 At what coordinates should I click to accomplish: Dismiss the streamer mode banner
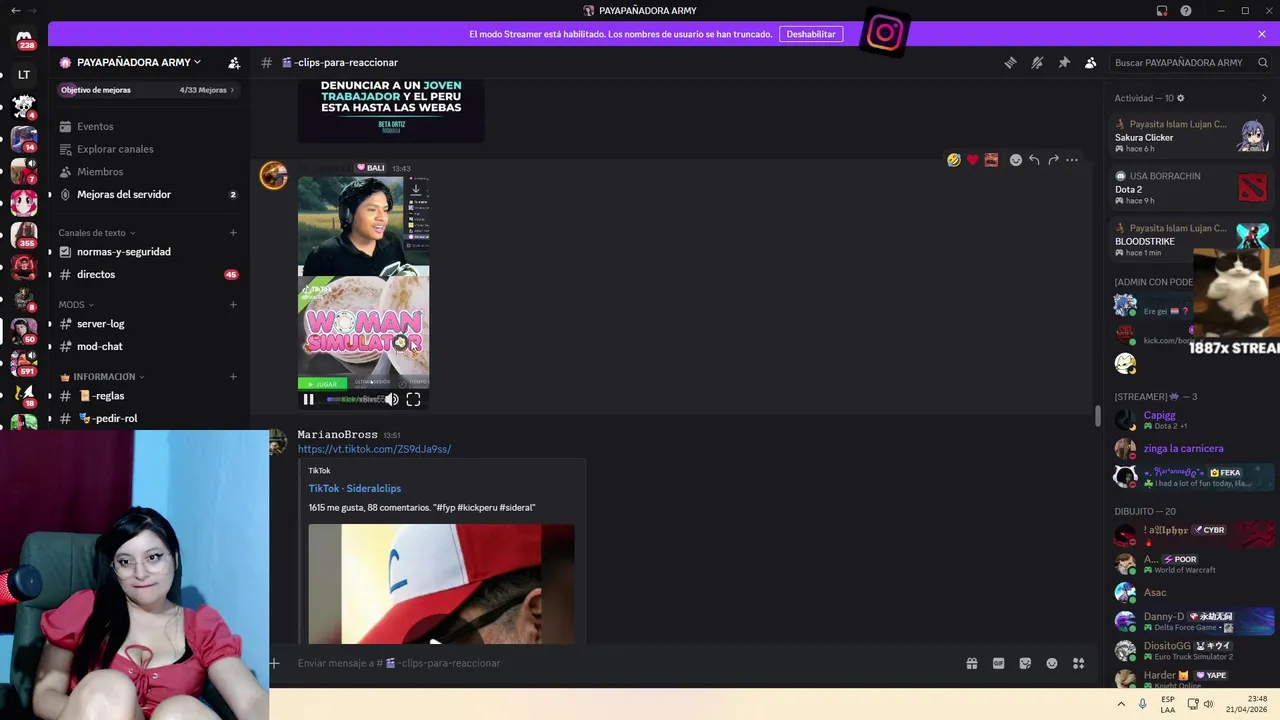point(1262,34)
